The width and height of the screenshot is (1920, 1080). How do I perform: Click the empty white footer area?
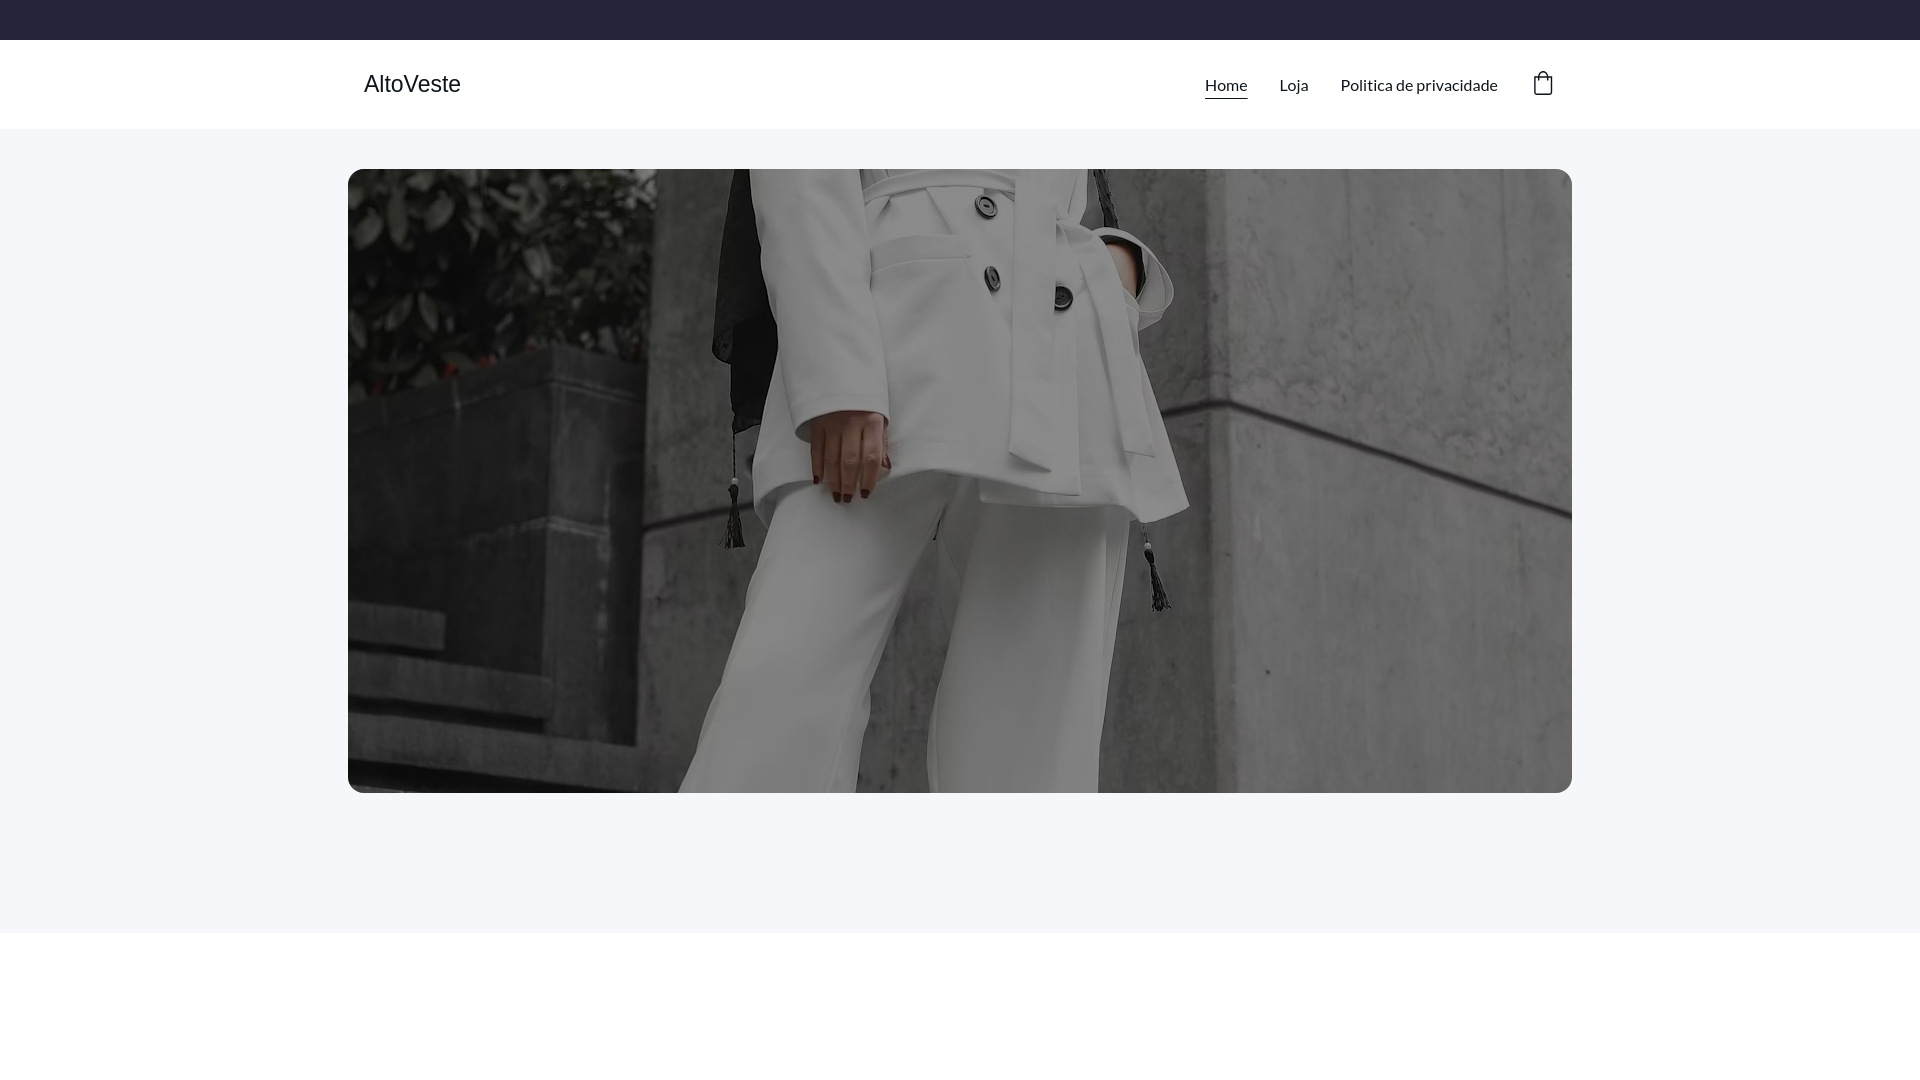pyautogui.click(x=960, y=1005)
